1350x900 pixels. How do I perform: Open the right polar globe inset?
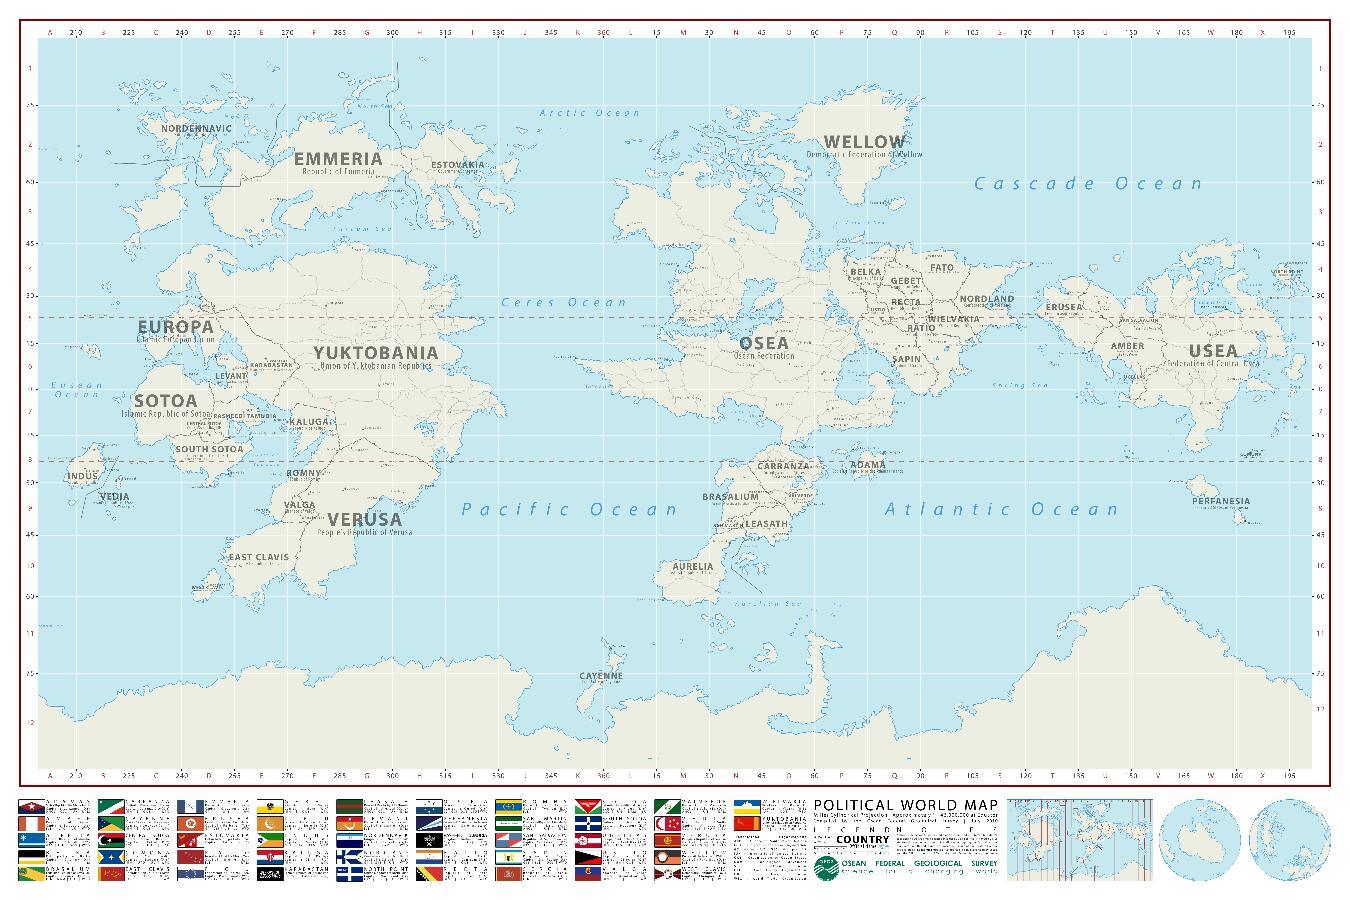[x=1288, y=839]
